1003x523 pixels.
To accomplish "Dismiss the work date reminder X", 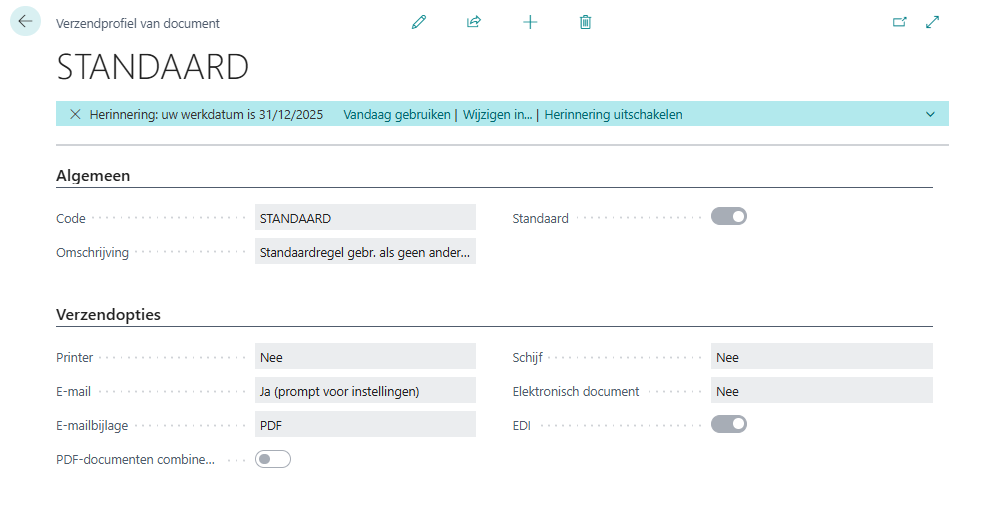I will coord(75,114).
